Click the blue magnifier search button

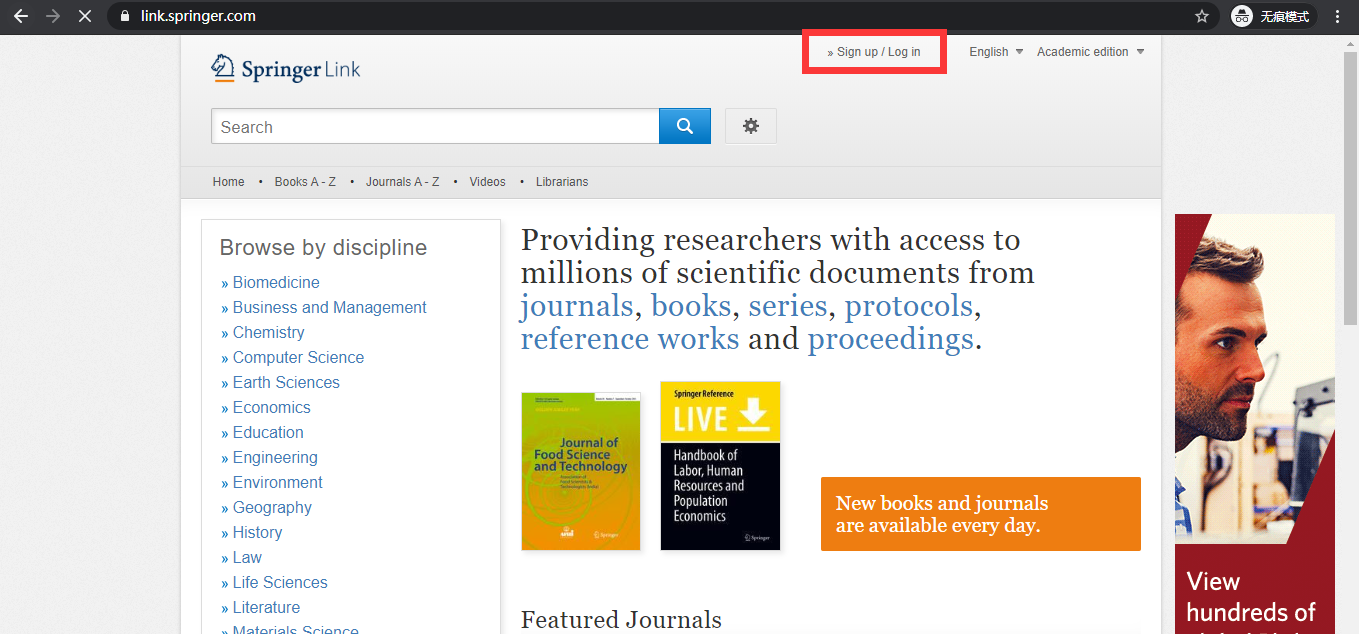(685, 126)
